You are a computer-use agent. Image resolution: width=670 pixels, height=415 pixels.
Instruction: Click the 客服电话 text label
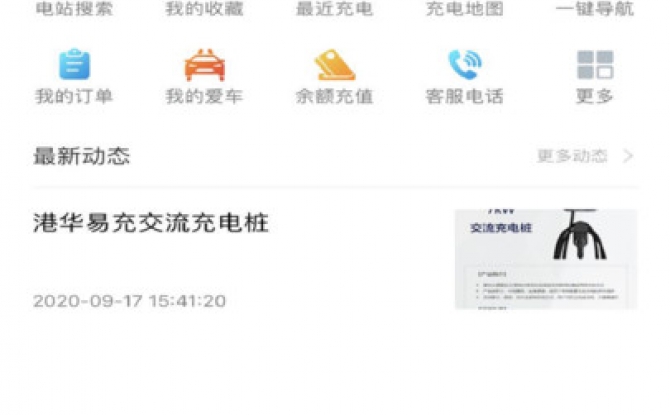coord(465,96)
